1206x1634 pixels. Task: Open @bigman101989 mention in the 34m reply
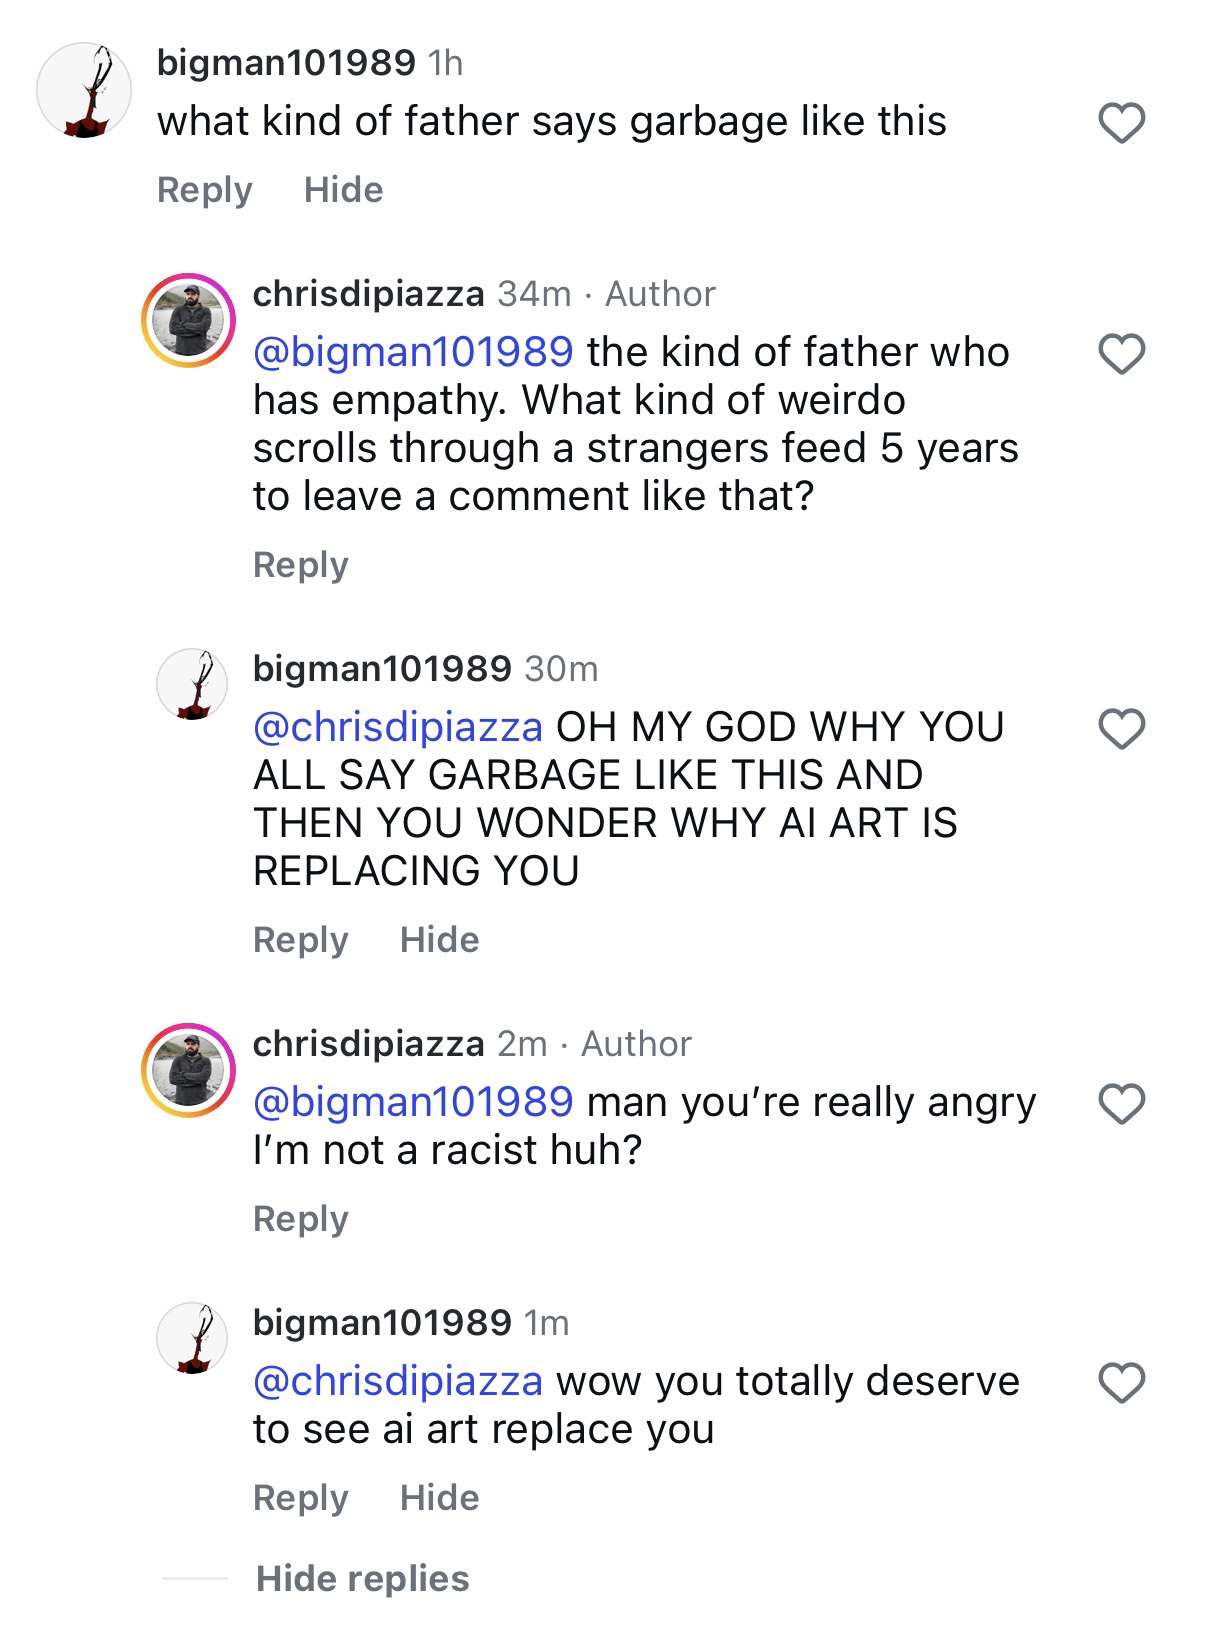(413, 352)
